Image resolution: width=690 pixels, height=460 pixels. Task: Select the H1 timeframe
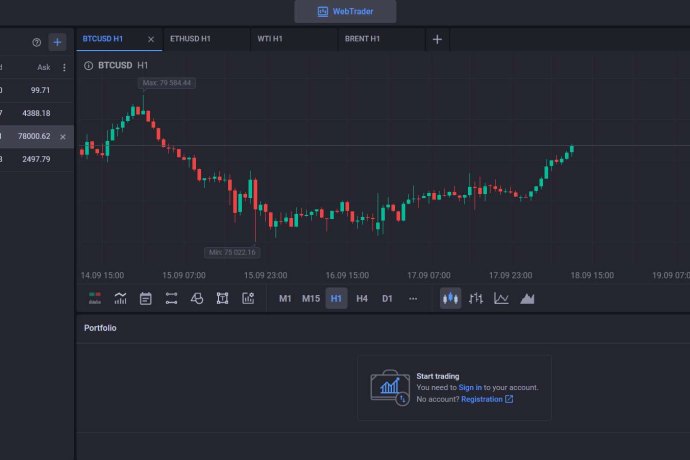coord(336,298)
